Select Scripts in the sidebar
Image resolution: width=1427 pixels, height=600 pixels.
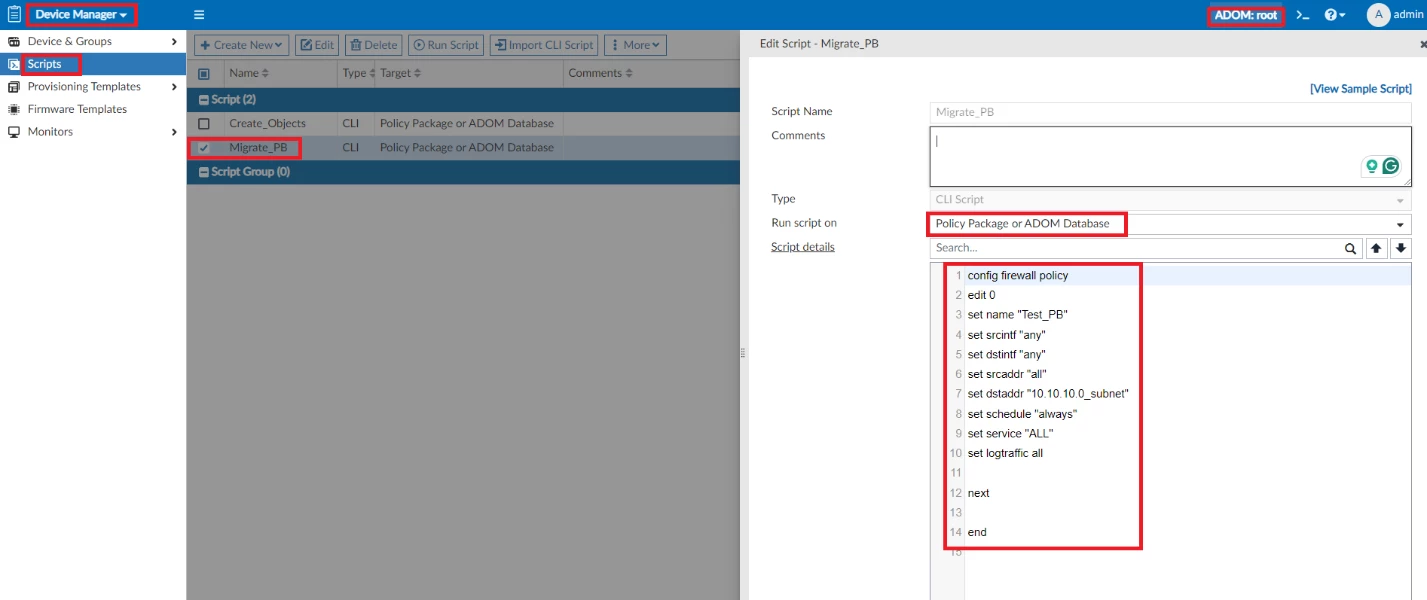coord(44,64)
